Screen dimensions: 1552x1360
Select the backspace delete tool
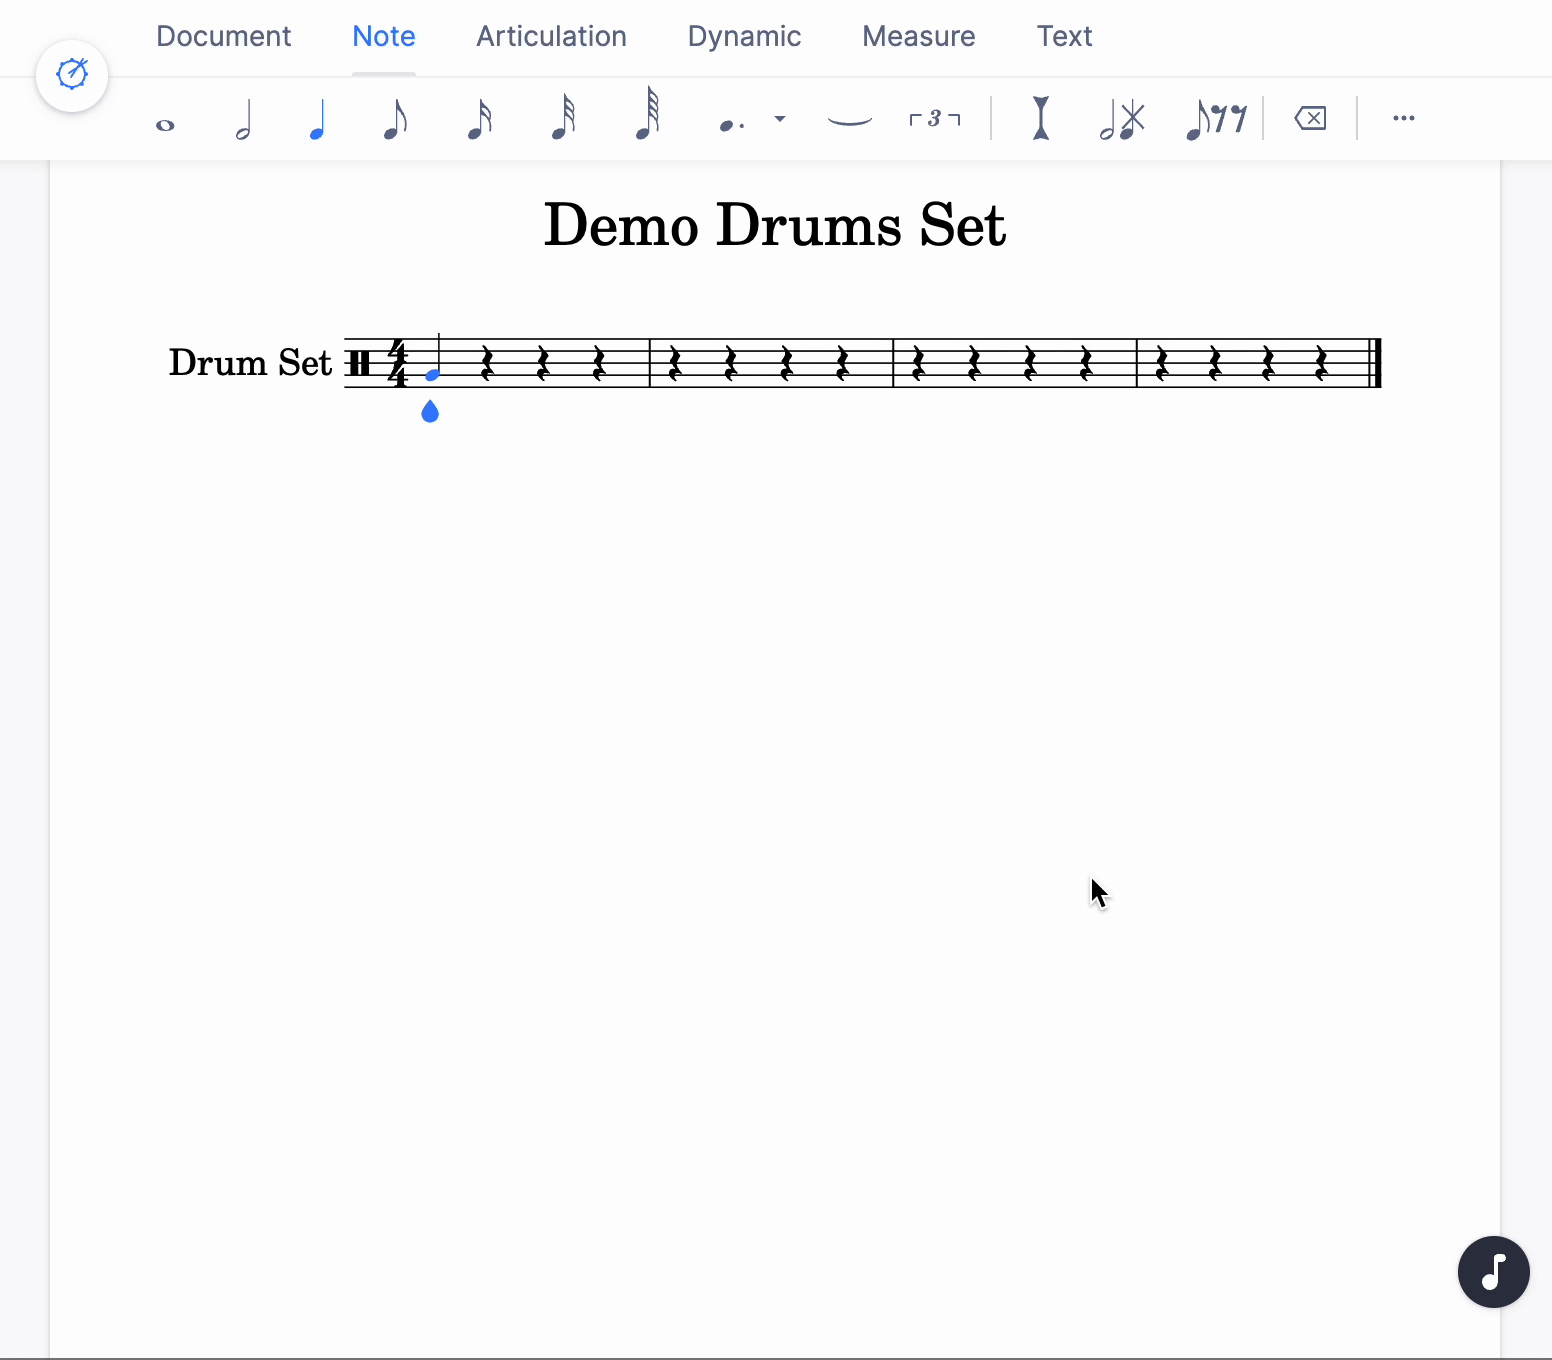point(1311,118)
